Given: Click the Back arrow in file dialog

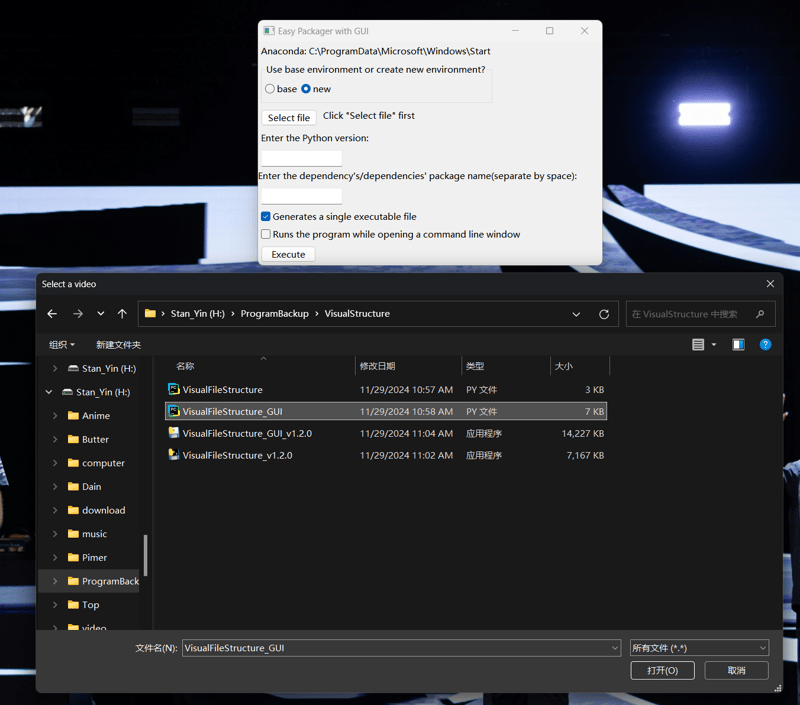Looking at the screenshot, I should coord(53,314).
